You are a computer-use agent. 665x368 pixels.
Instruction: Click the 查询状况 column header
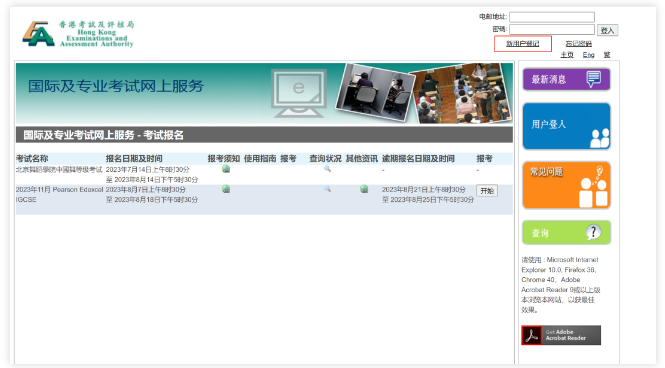point(325,159)
